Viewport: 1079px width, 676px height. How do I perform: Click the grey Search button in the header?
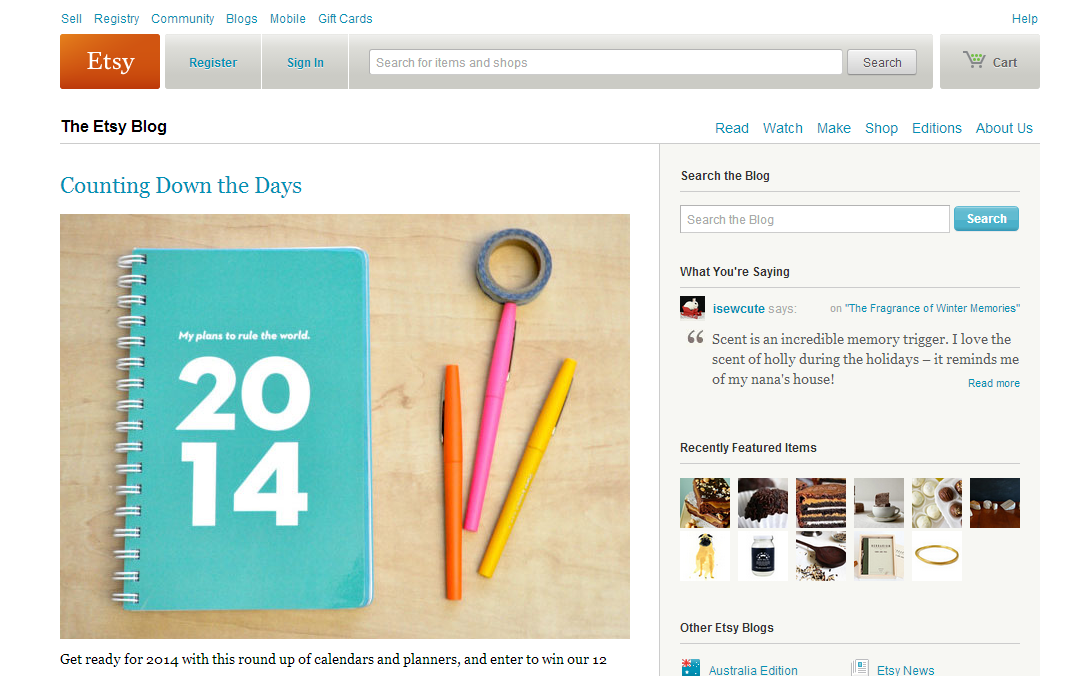[x=882, y=62]
